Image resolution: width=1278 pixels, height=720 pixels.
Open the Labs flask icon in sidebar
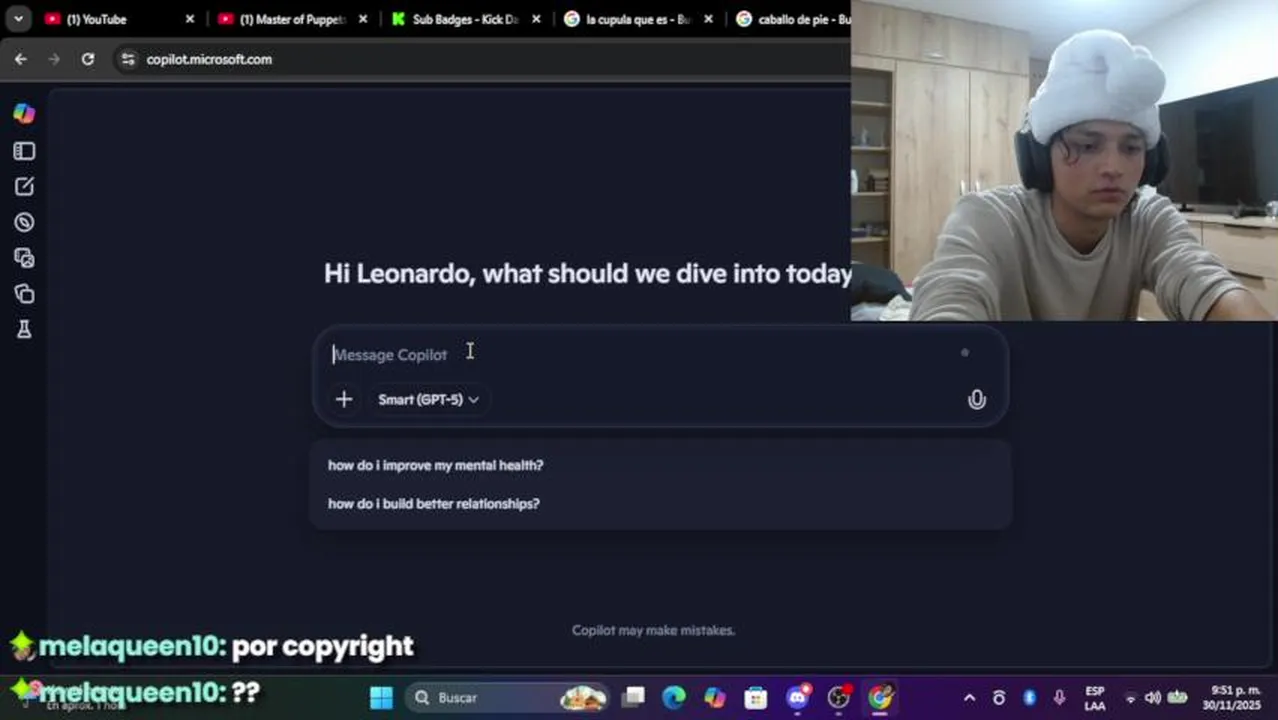[x=24, y=329]
